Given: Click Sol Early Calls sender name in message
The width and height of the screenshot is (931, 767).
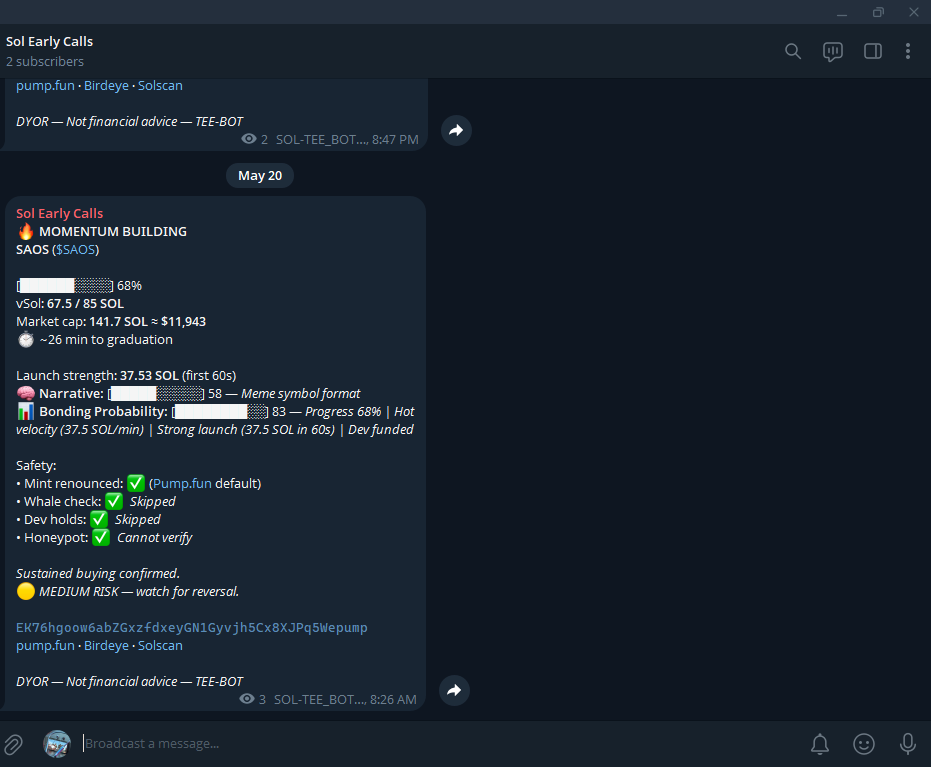Looking at the screenshot, I should (x=59, y=213).
